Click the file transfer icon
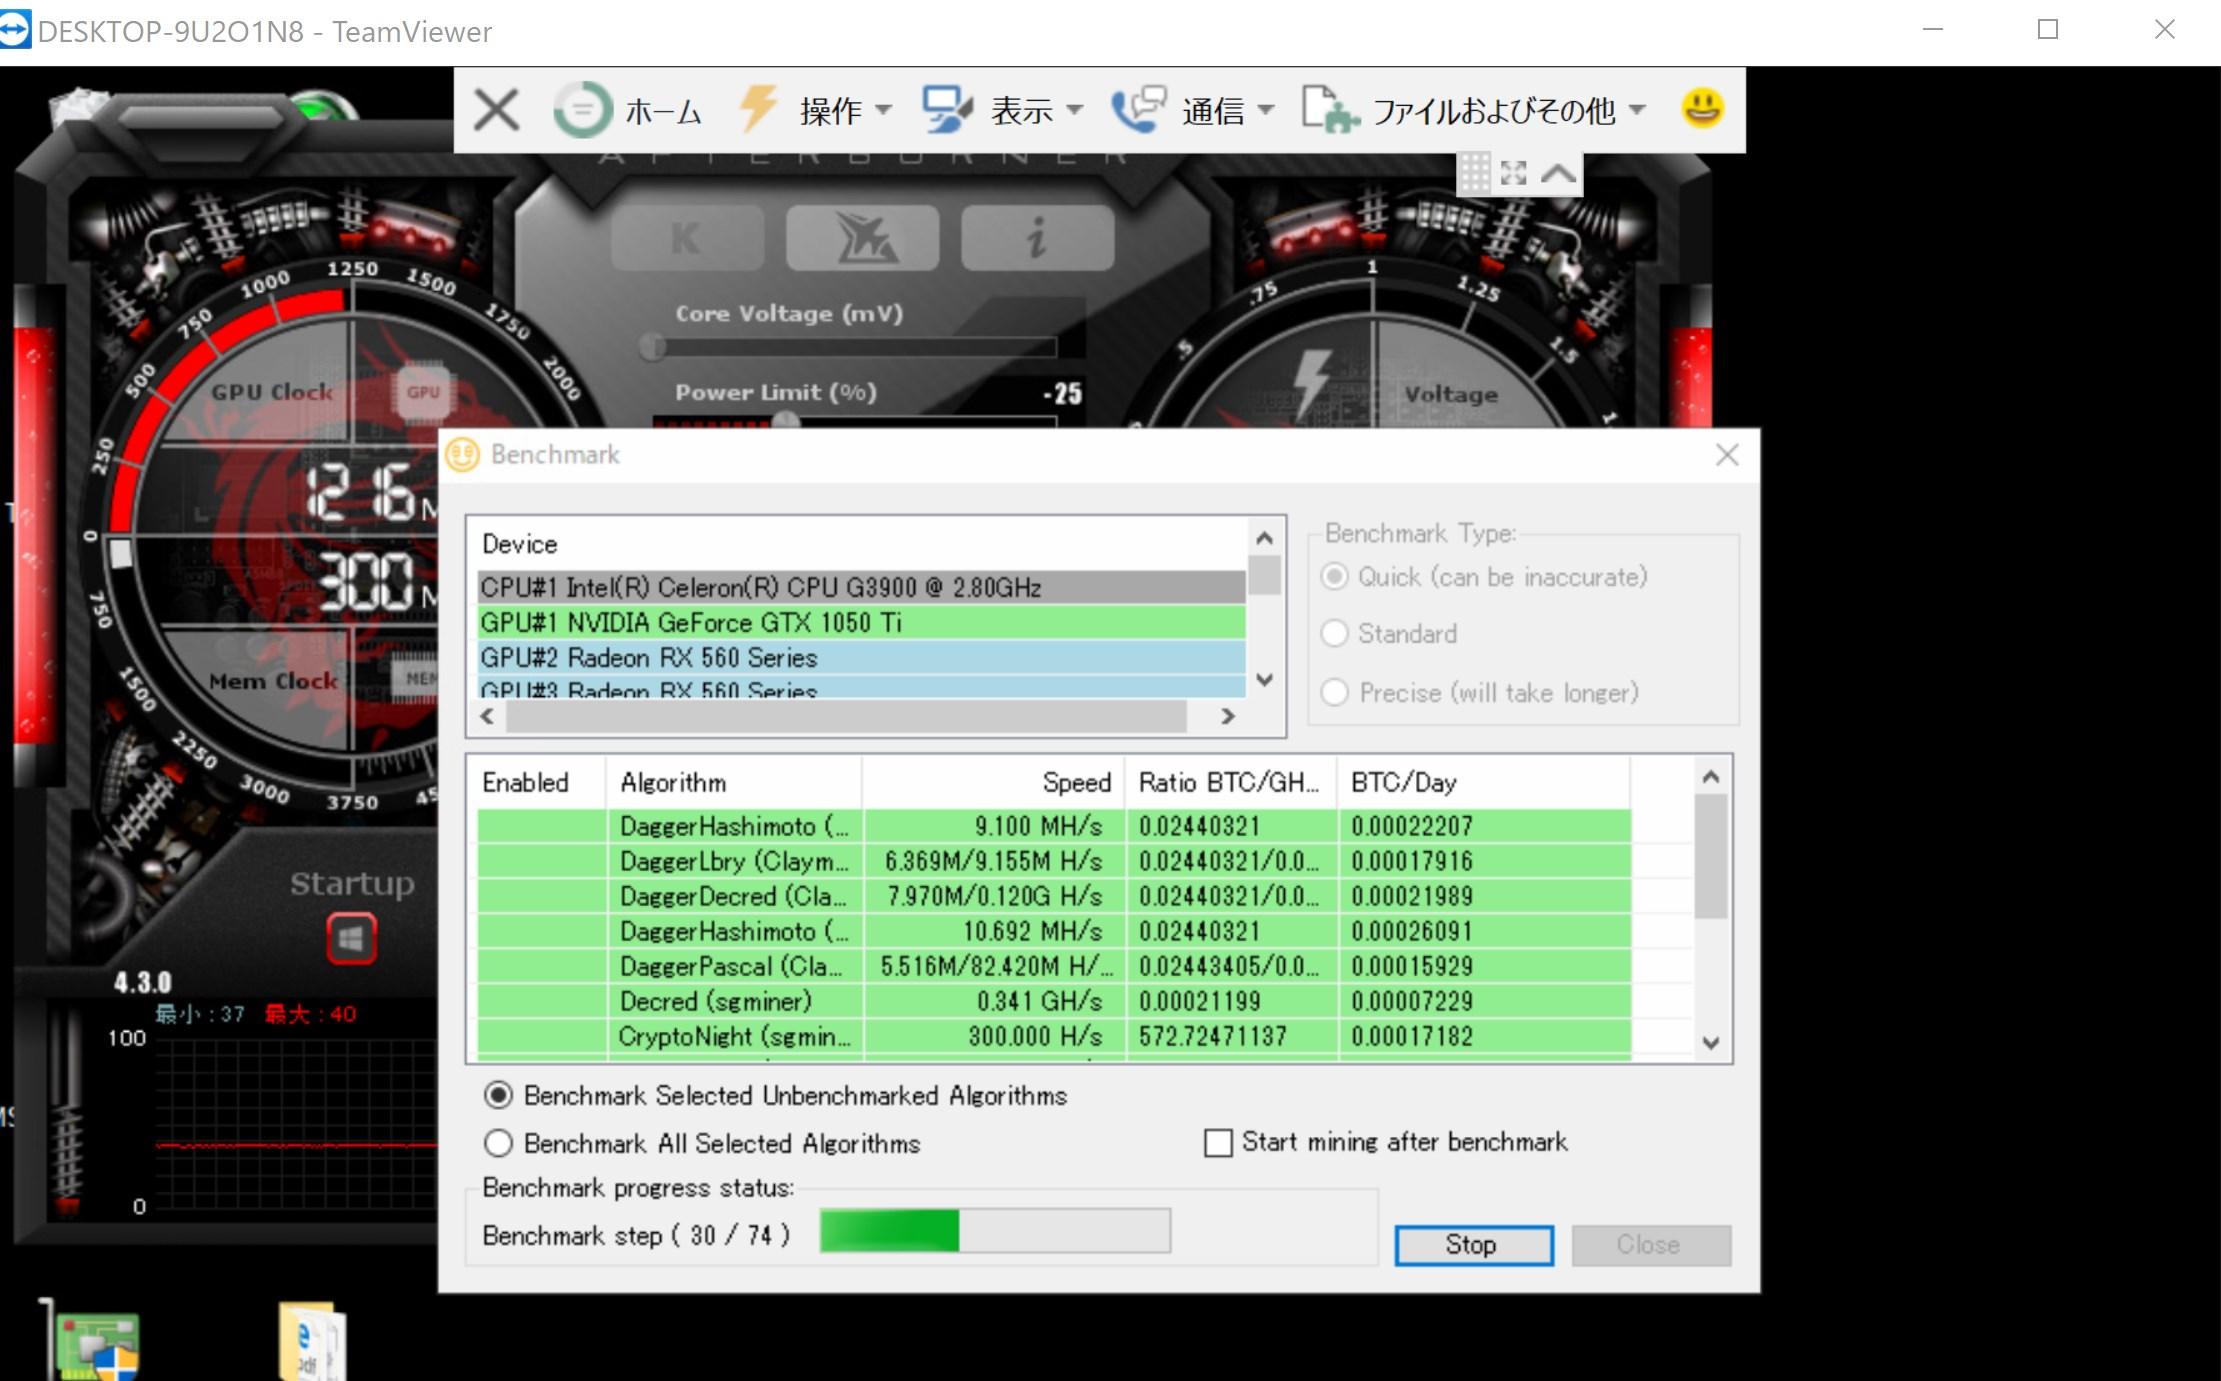Image resolution: width=2221 pixels, height=1381 pixels. [1329, 109]
